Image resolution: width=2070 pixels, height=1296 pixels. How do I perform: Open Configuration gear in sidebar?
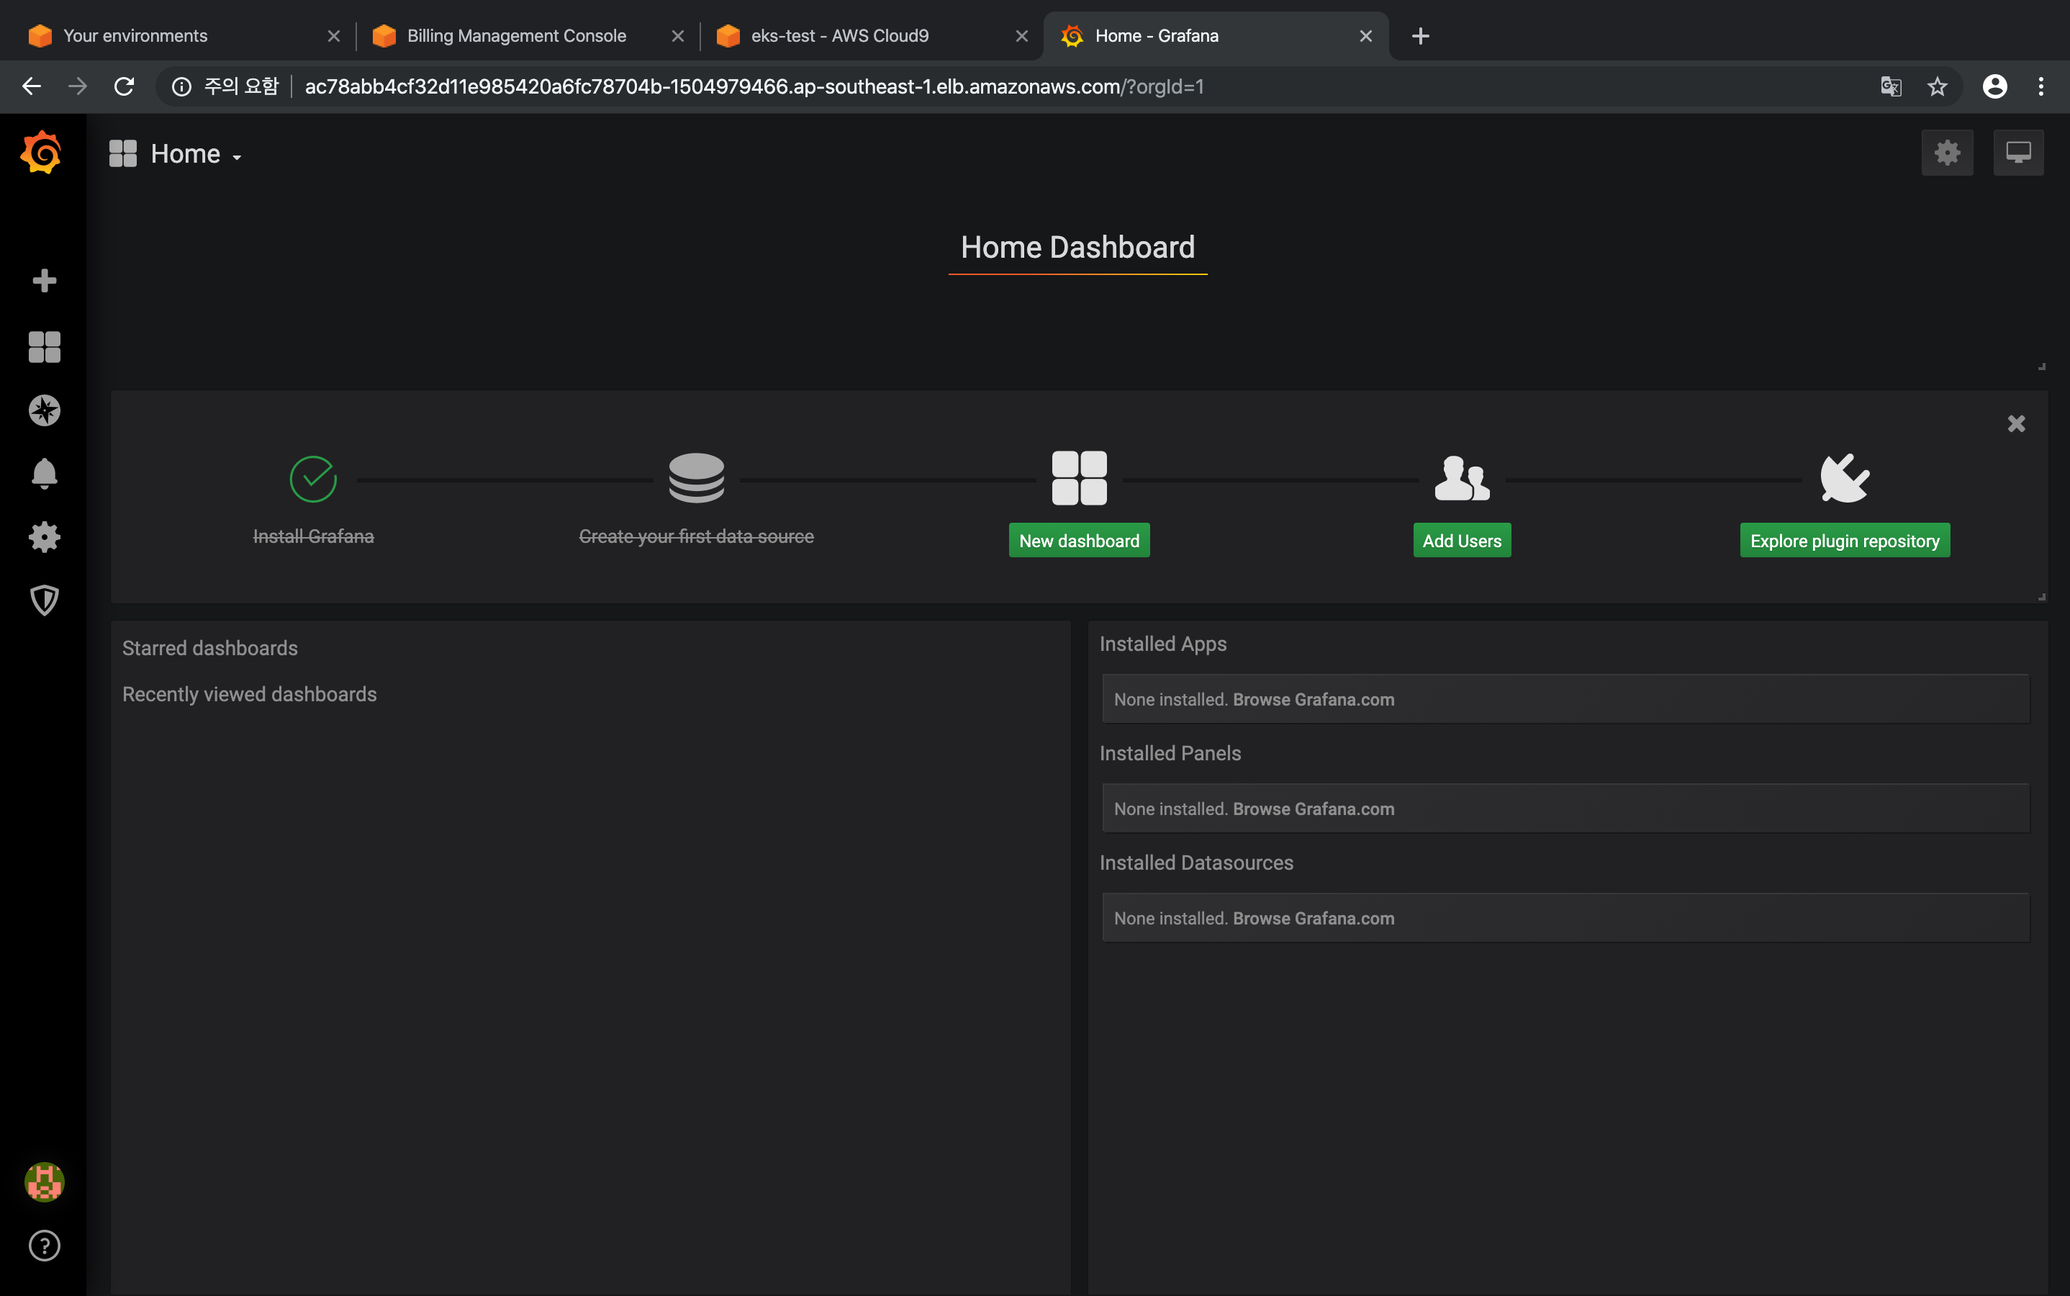coord(44,537)
